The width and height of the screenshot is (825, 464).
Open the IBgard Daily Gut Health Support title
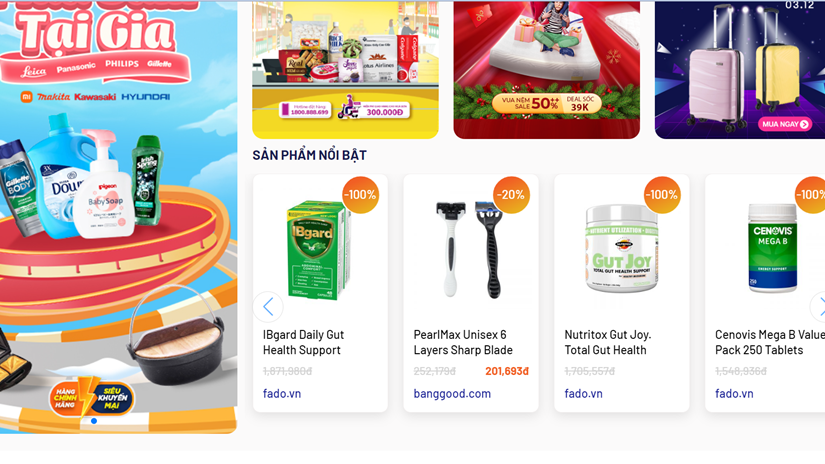tap(303, 342)
